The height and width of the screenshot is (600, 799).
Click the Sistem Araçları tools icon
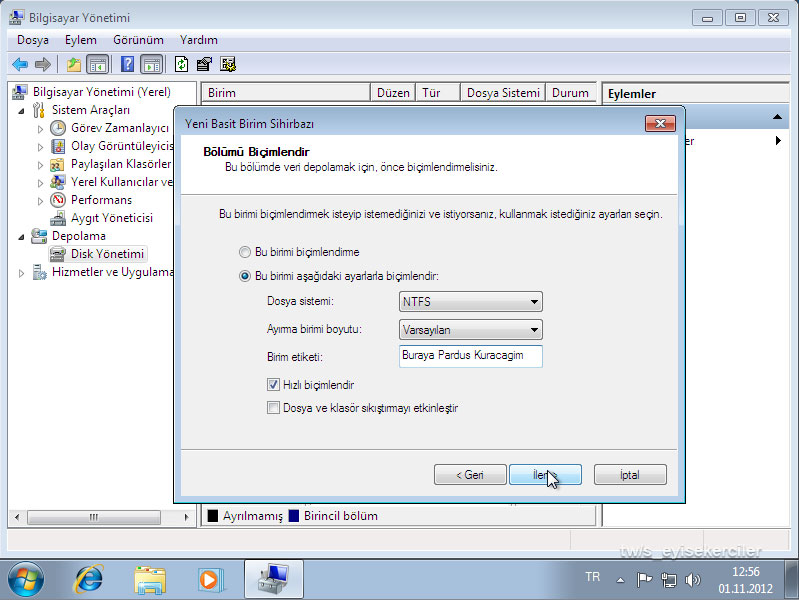39,110
